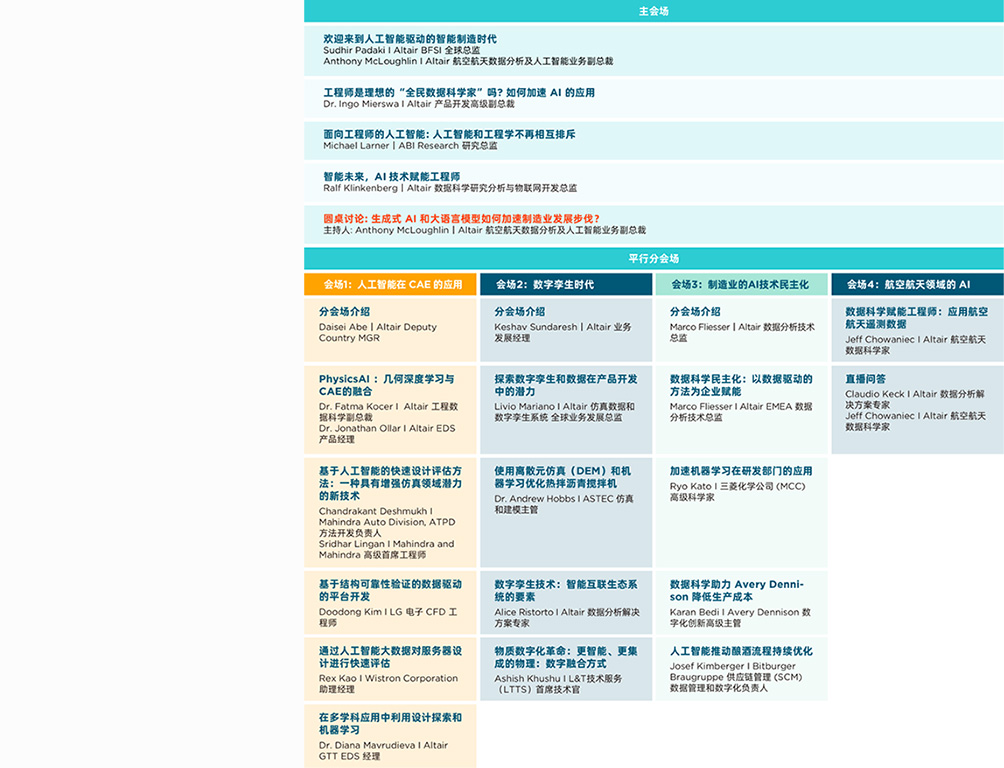This screenshot has width=1004, height=768.
Task: Click the 'PhysicsAI：几何深度学习与CAE的融合' title
Action: [387, 385]
